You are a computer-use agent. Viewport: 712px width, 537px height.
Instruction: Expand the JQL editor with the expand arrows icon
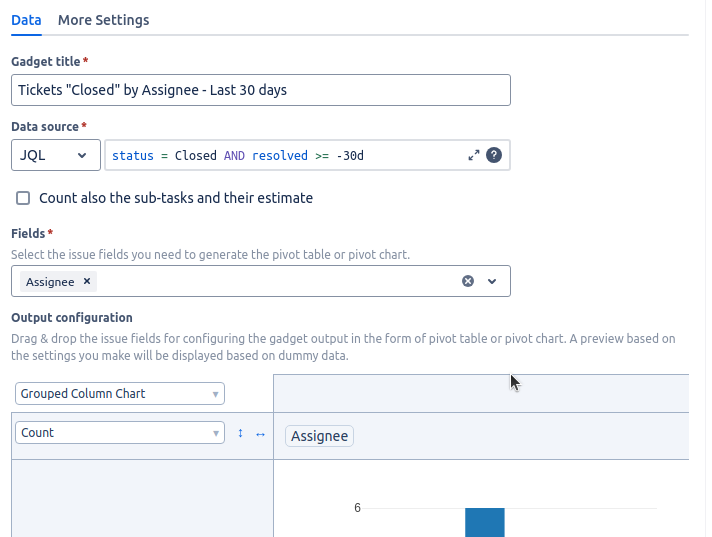(474, 155)
